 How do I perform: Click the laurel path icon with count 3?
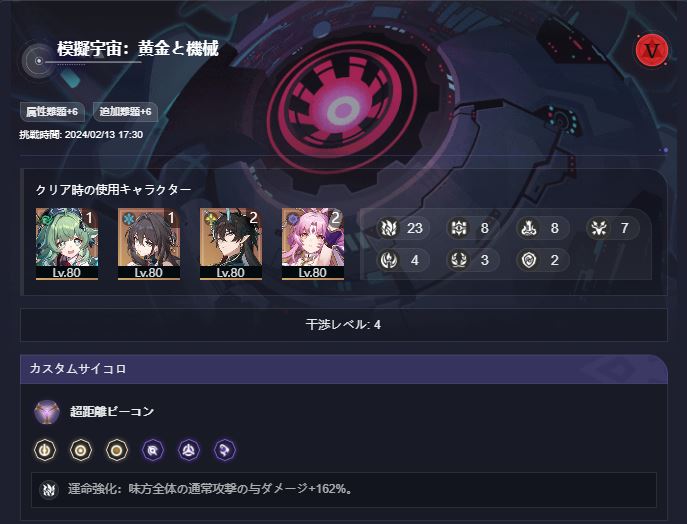point(459,260)
